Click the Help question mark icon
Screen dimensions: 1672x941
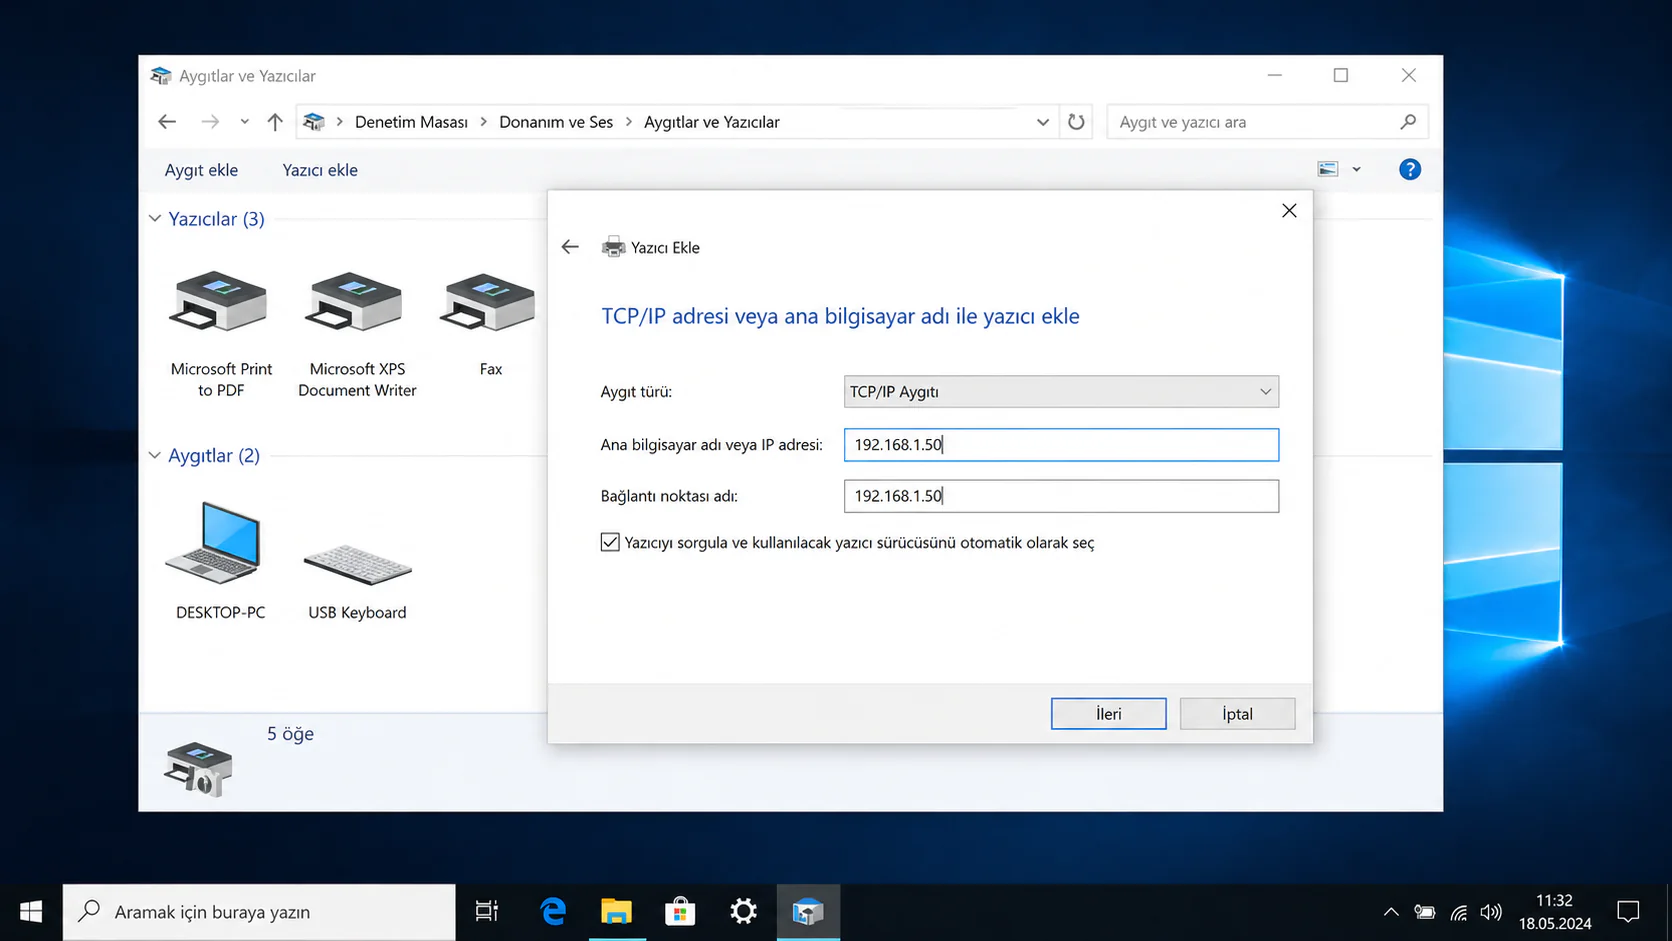[1409, 169]
